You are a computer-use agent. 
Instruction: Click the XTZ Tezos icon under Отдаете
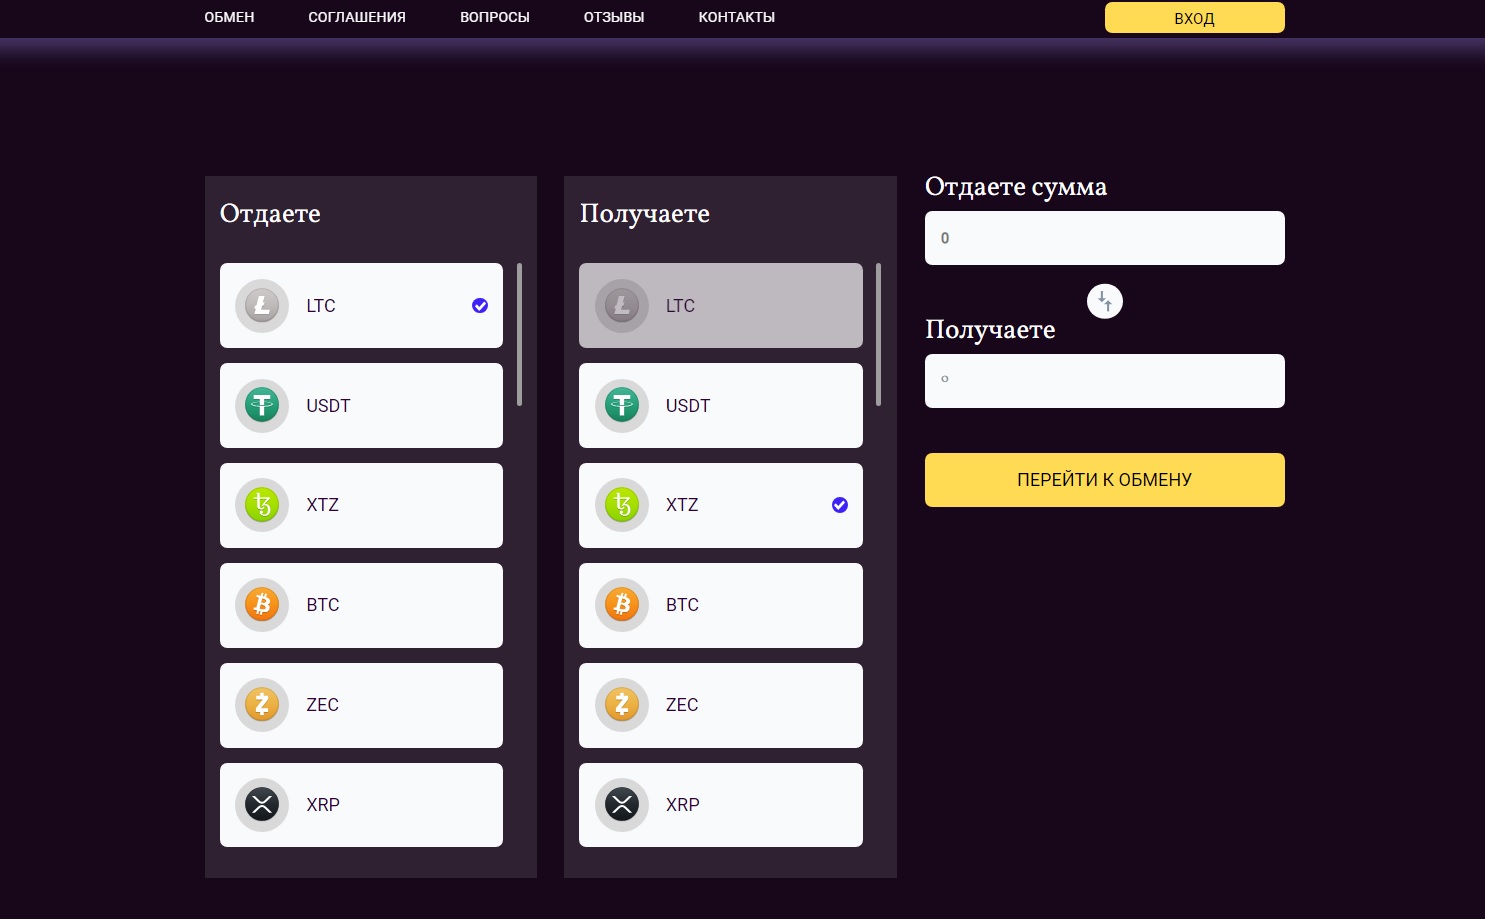(262, 505)
